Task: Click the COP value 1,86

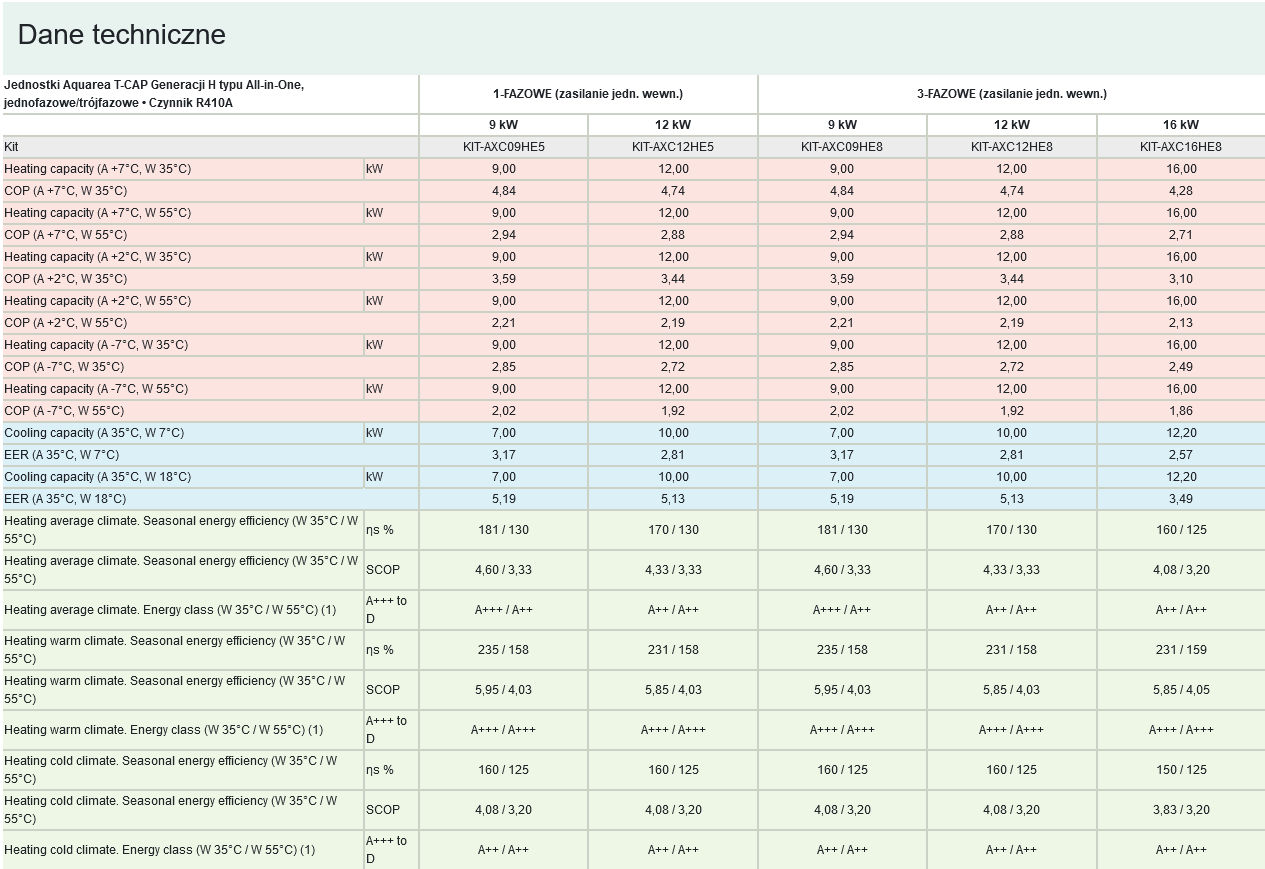Action: (1180, 411)
